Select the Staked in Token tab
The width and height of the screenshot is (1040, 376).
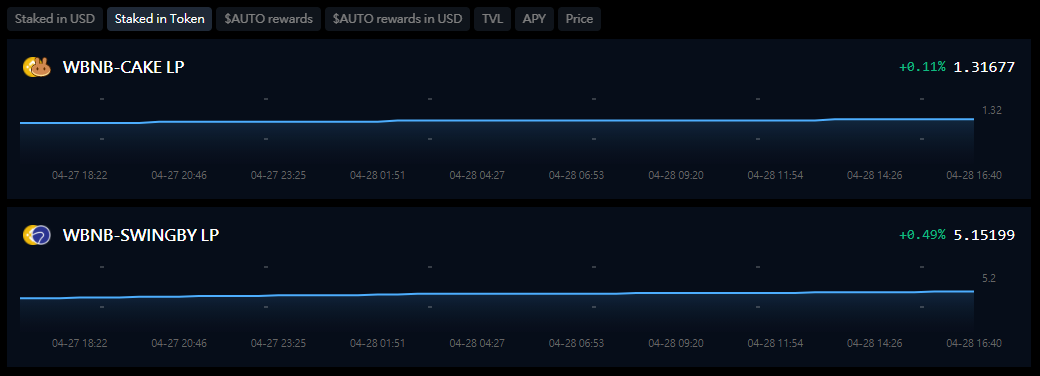click(x=160, y=19)
